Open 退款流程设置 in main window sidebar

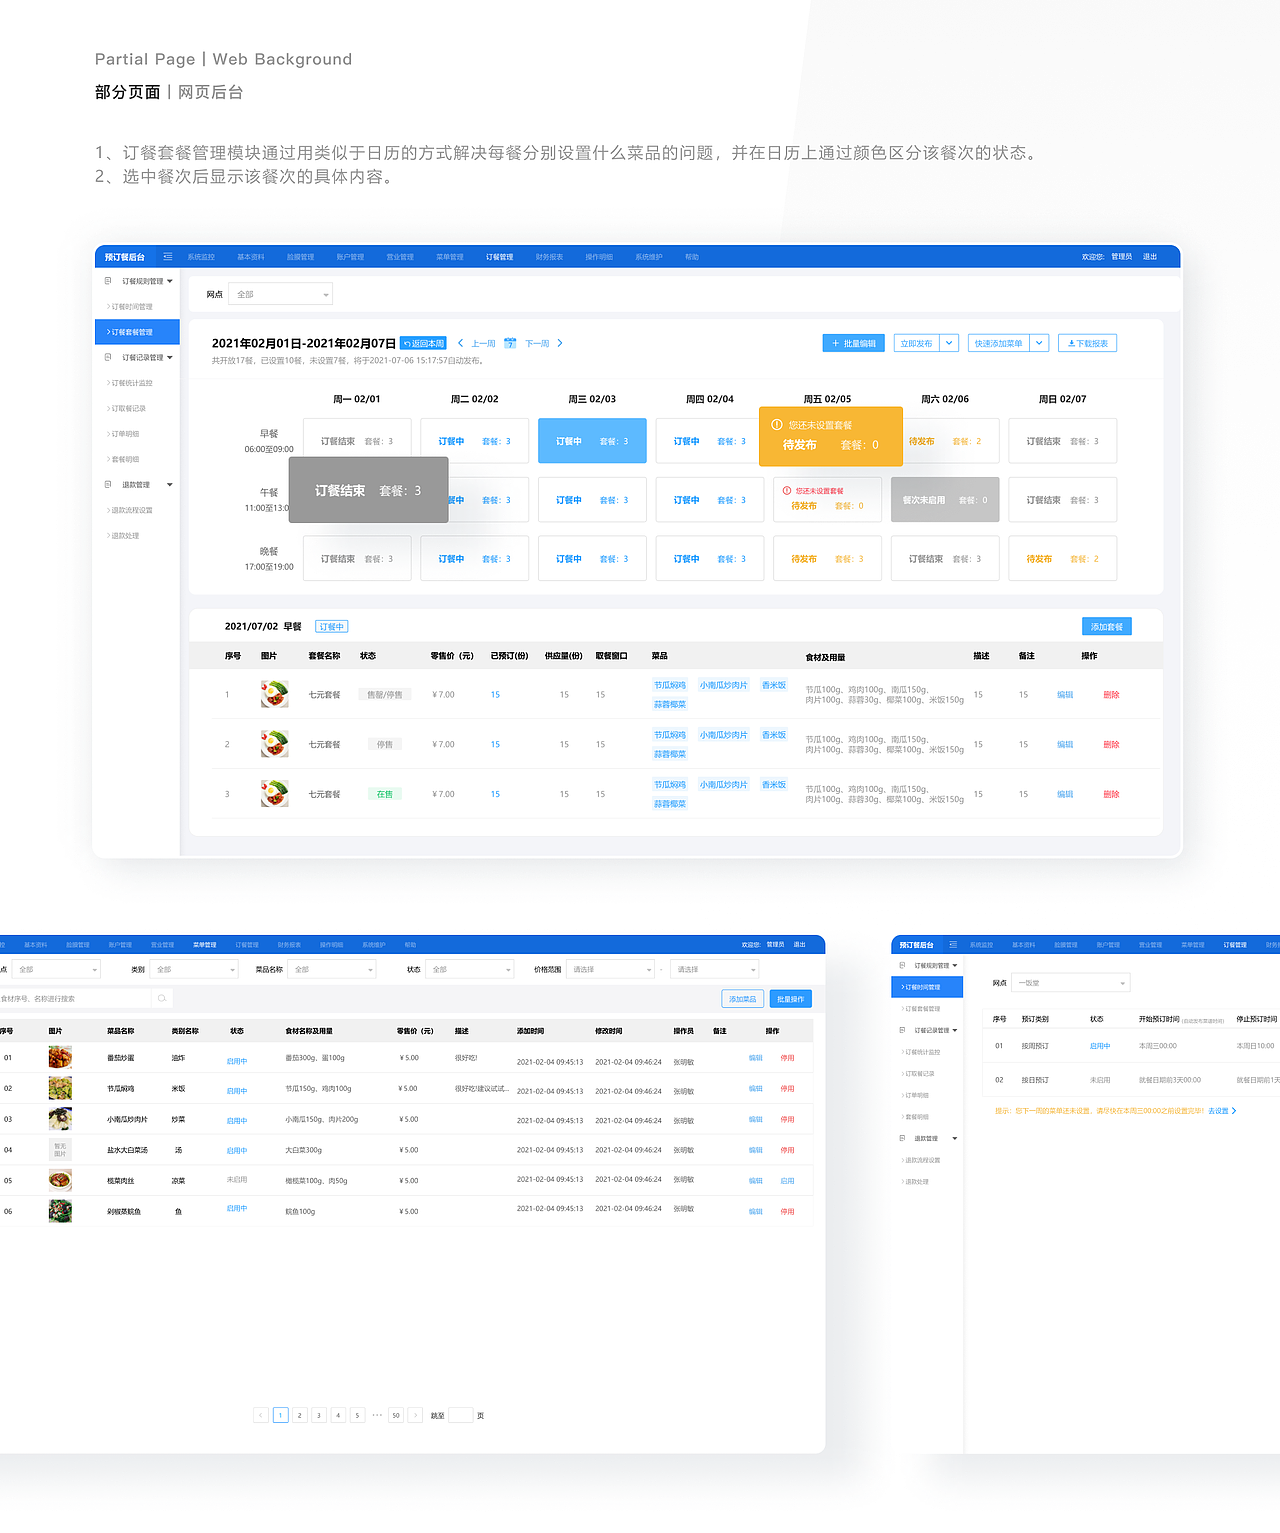(131, 510)
